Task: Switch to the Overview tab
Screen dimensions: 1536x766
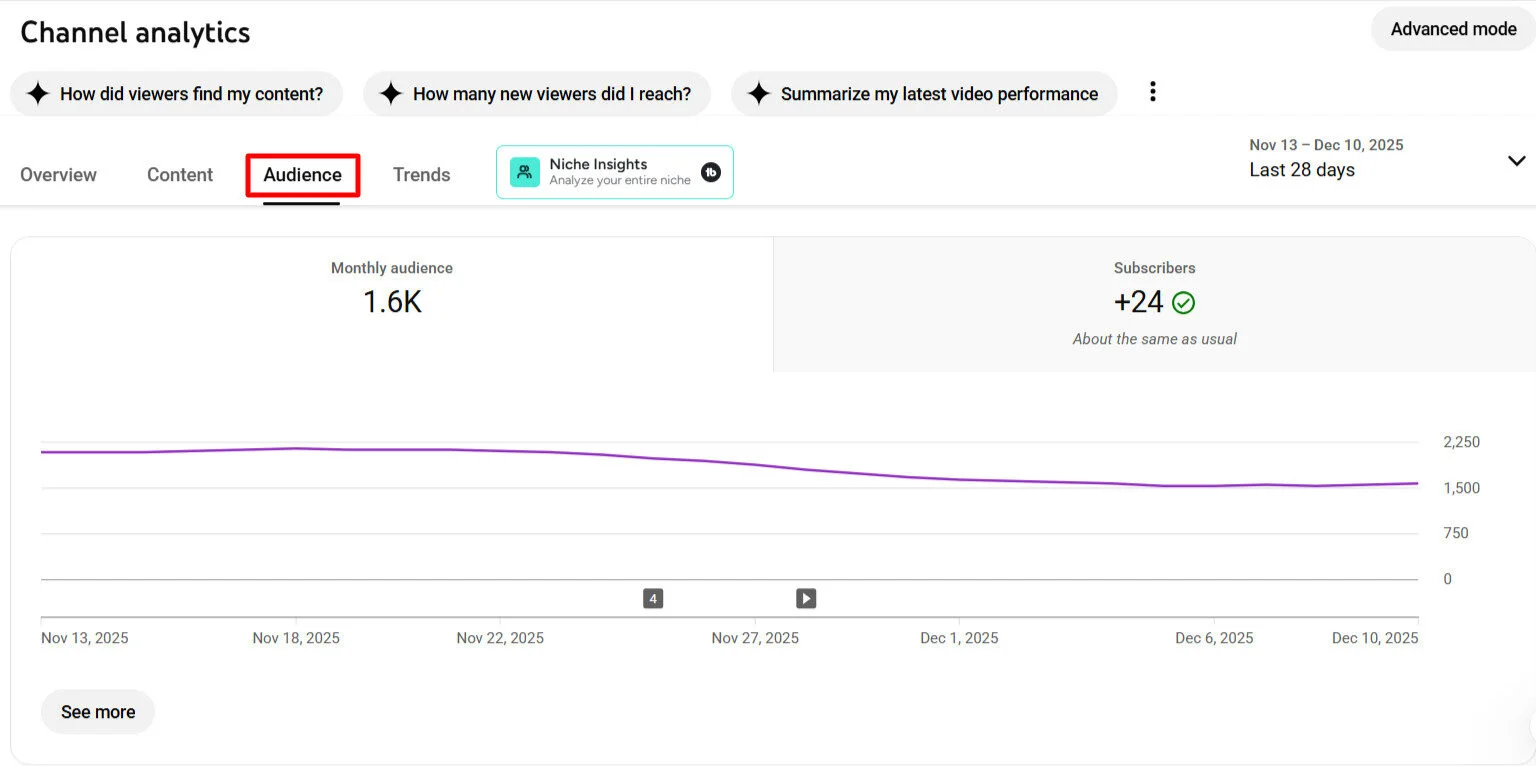Action: tap(58, 174)
